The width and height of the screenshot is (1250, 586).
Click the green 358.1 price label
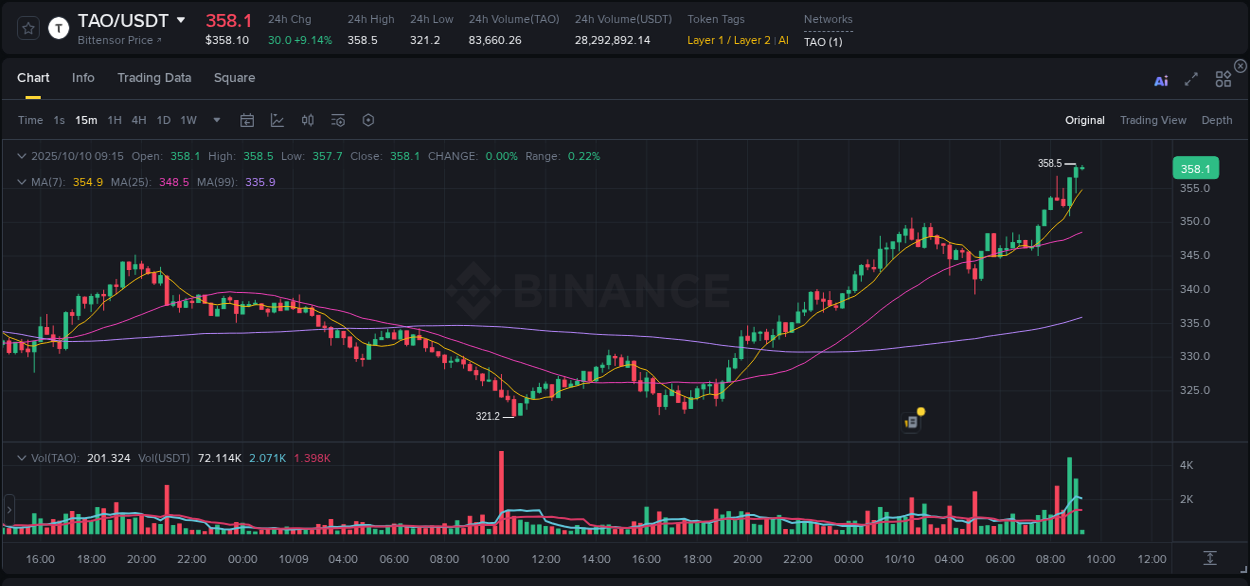[x=1195, y=168]
